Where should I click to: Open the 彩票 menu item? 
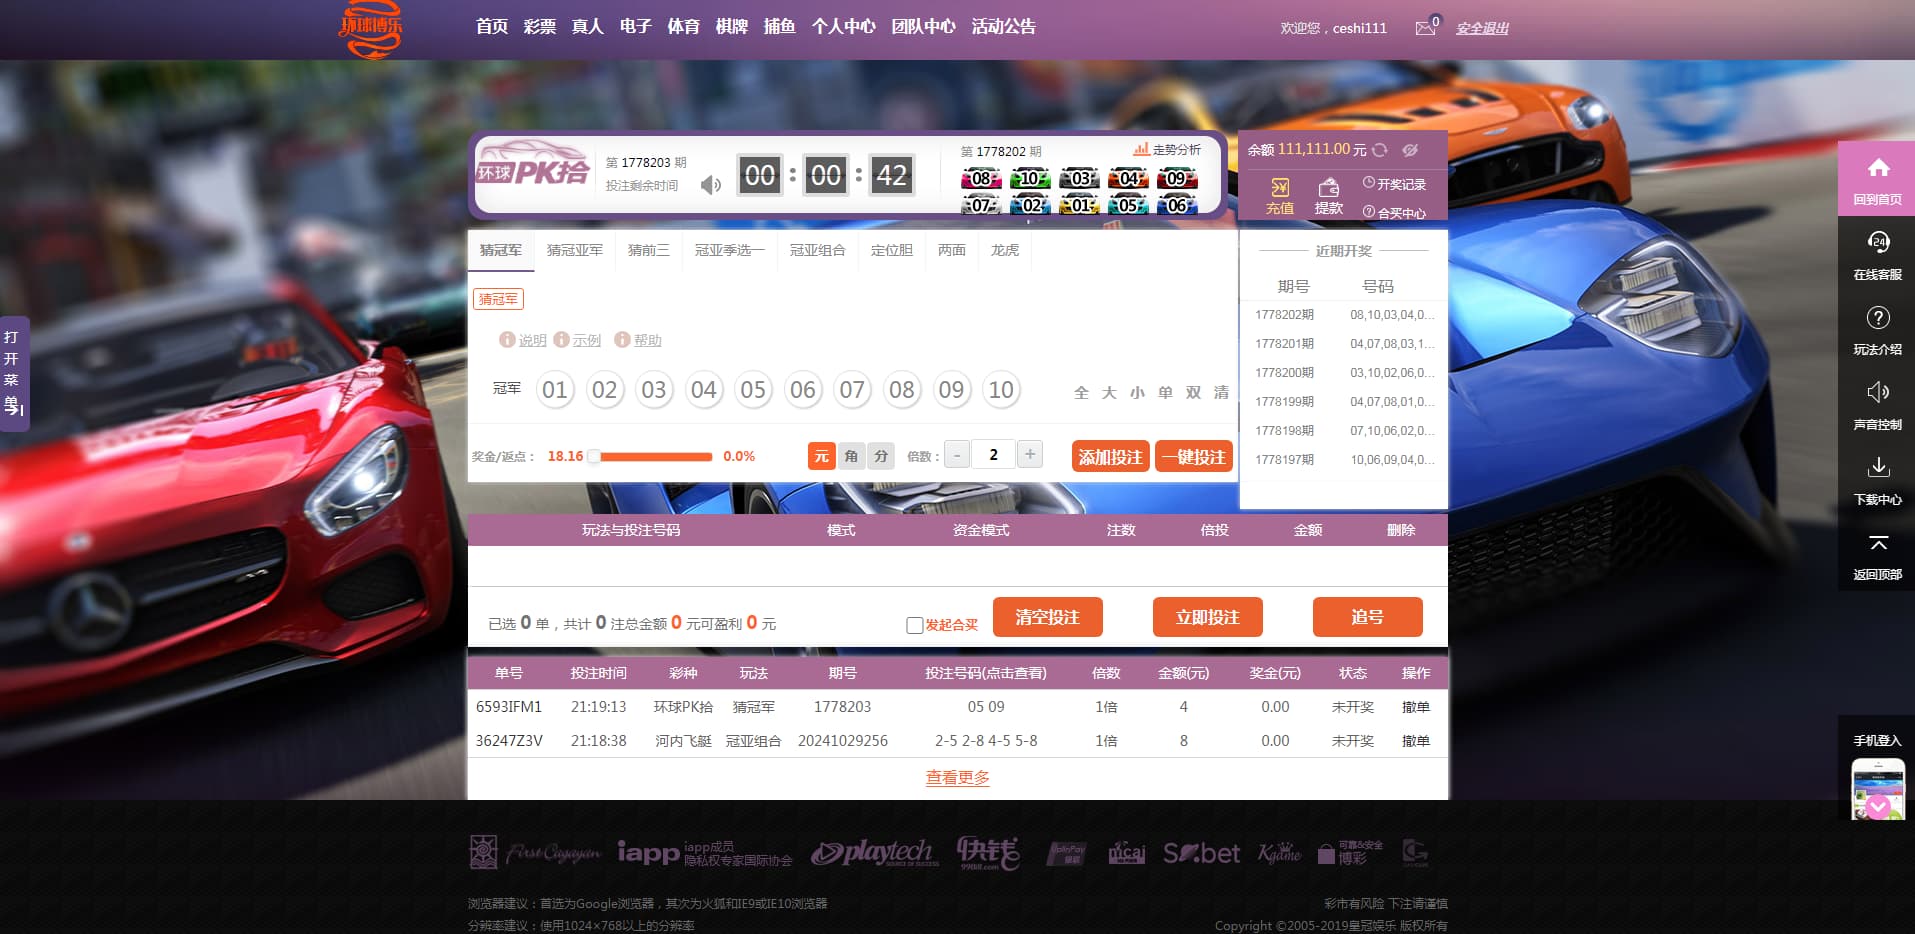[539, 27]
